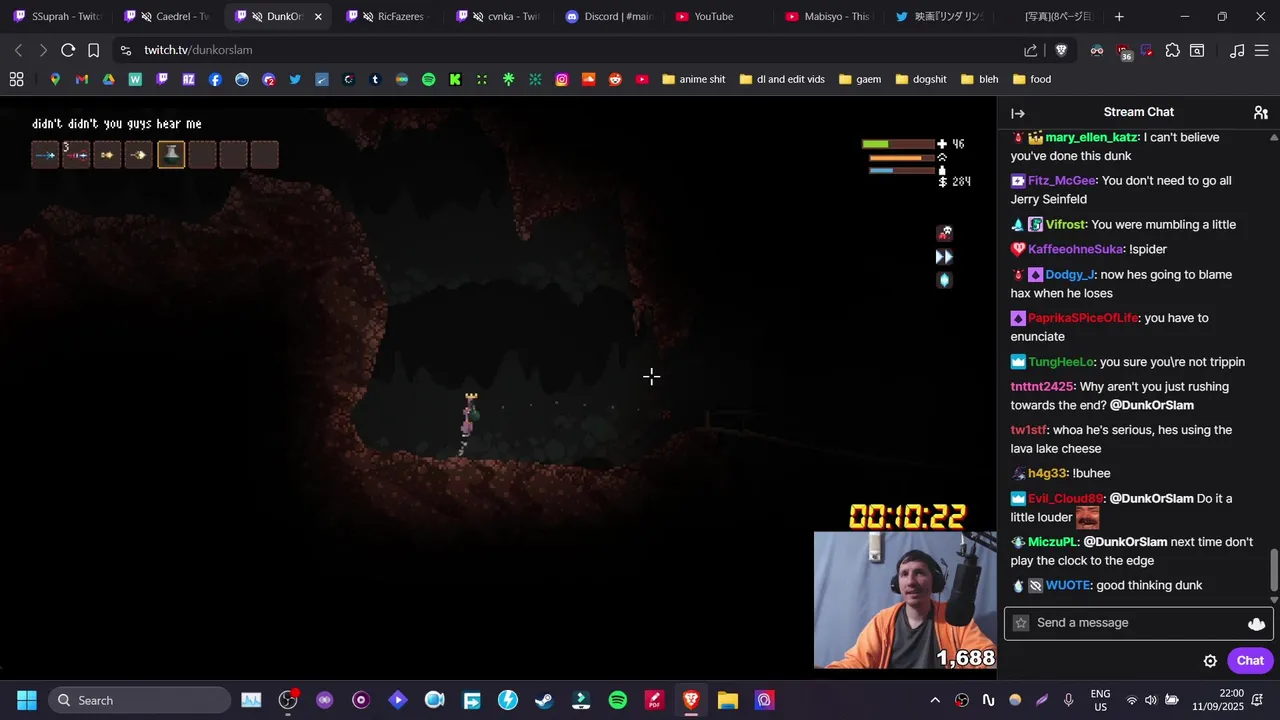Go back to the previous page
Screen dimensions: 1280x720
click(x=18, y=50)
